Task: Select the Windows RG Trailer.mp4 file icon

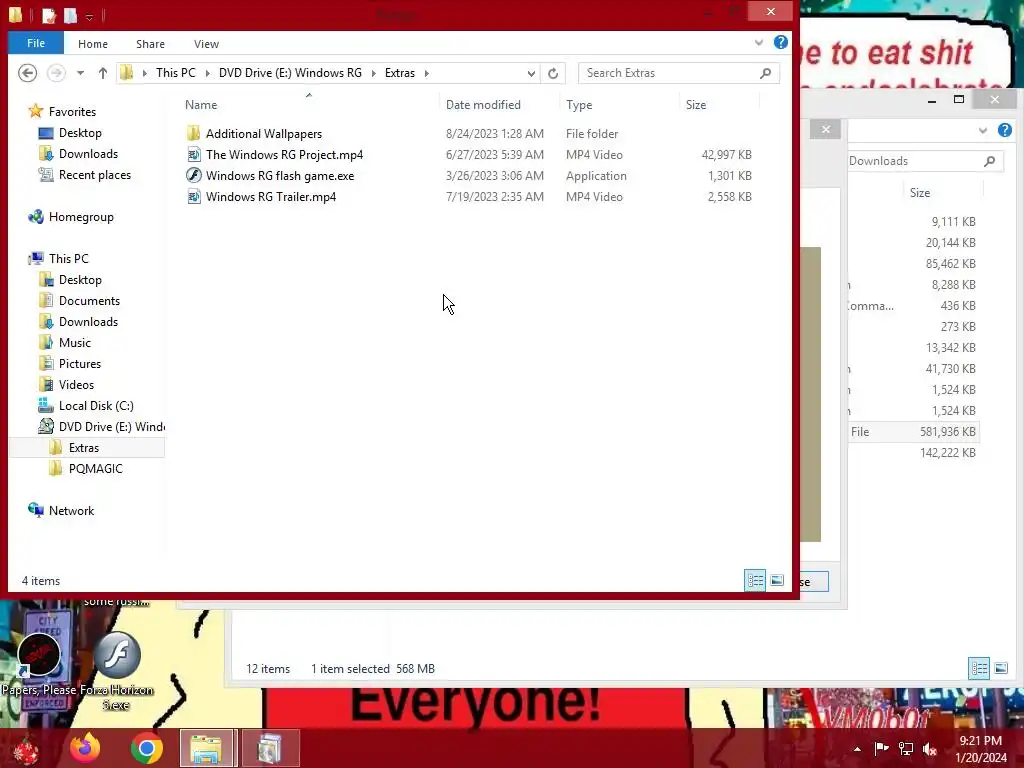Action: click(x=193, y=197)
